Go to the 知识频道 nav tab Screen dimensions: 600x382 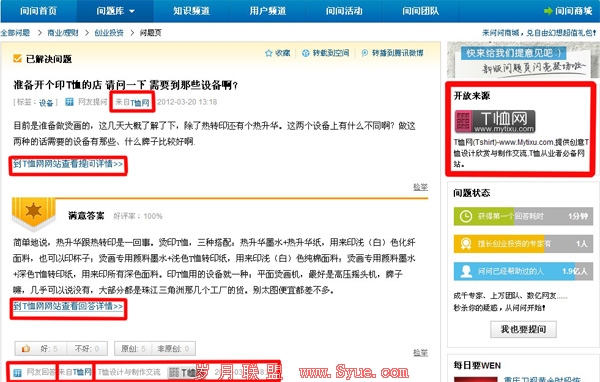191,11
